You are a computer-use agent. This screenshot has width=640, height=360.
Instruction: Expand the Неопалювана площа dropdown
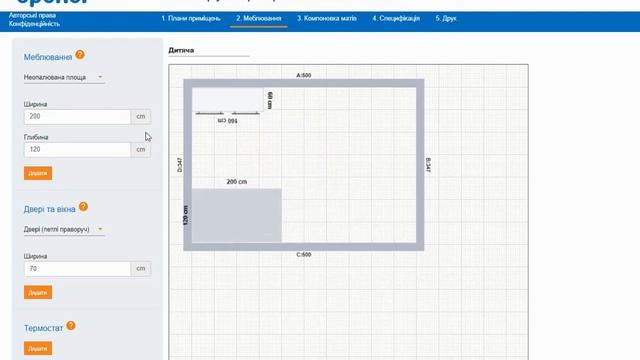[x=64, y=77]
